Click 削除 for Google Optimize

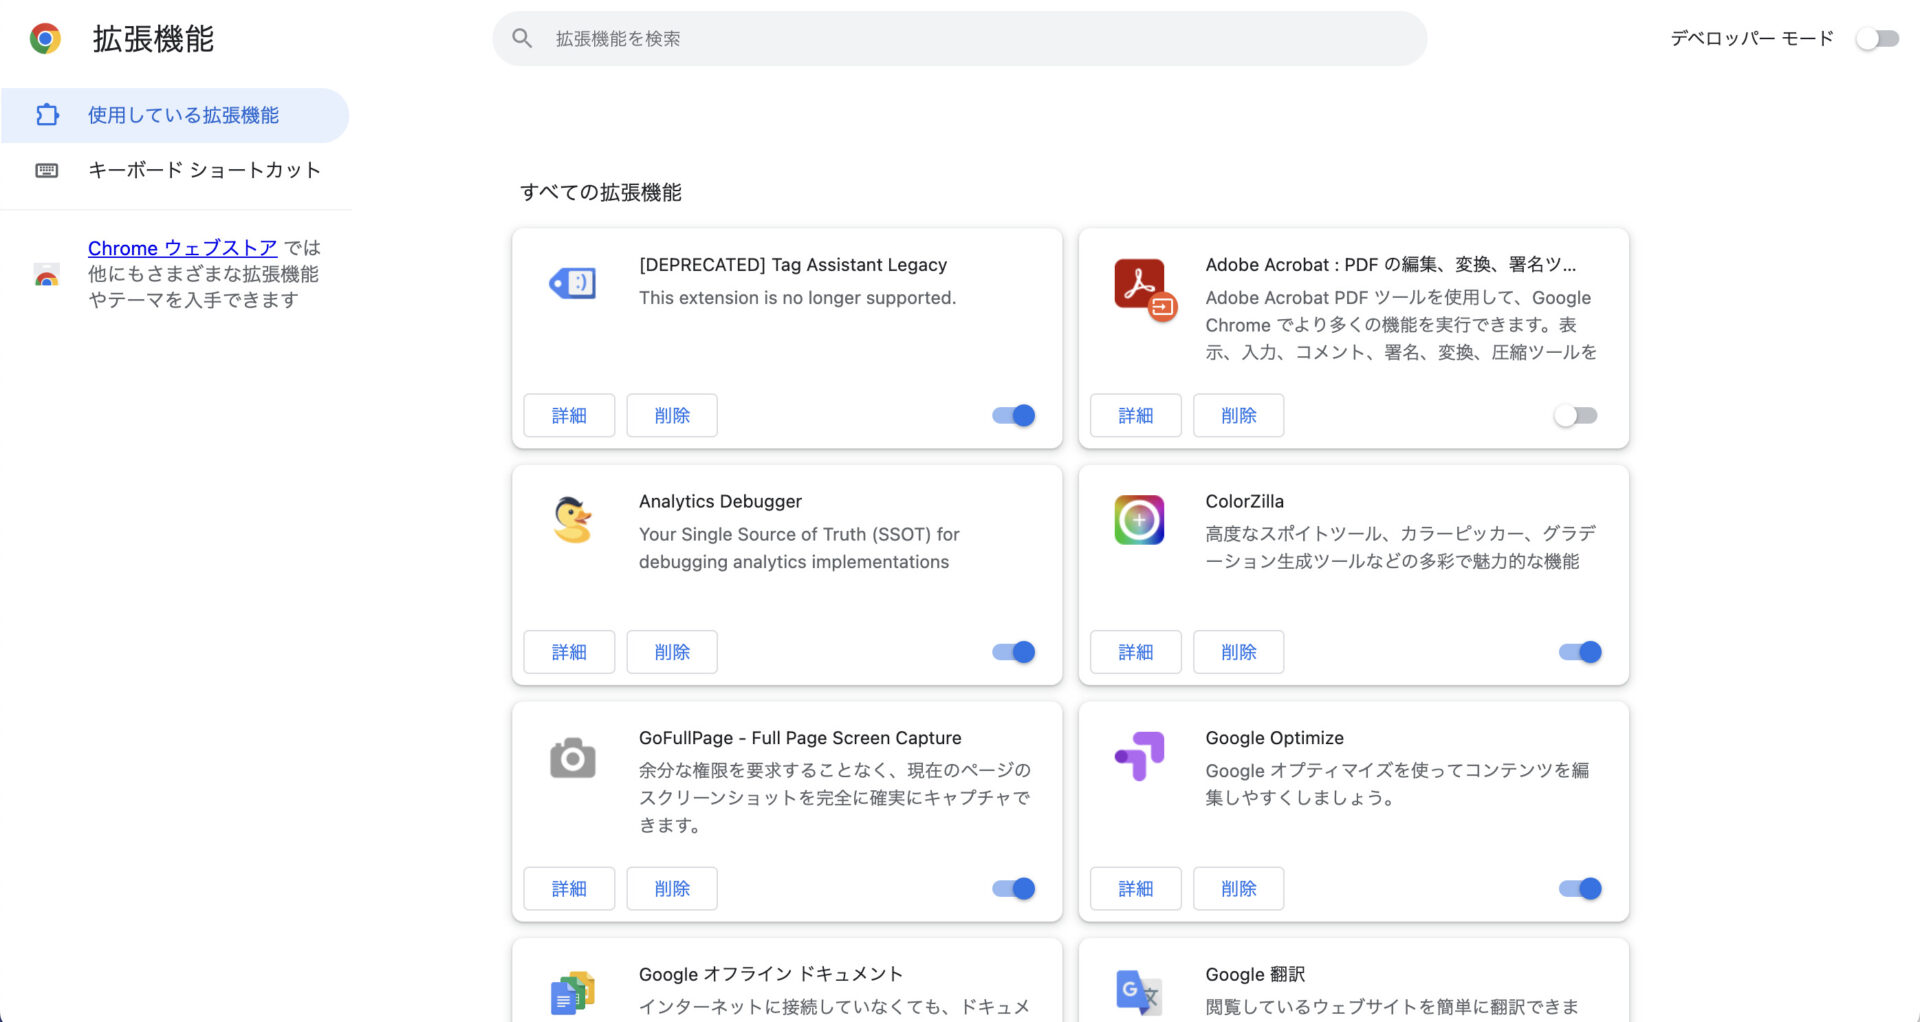[1239, 888]
